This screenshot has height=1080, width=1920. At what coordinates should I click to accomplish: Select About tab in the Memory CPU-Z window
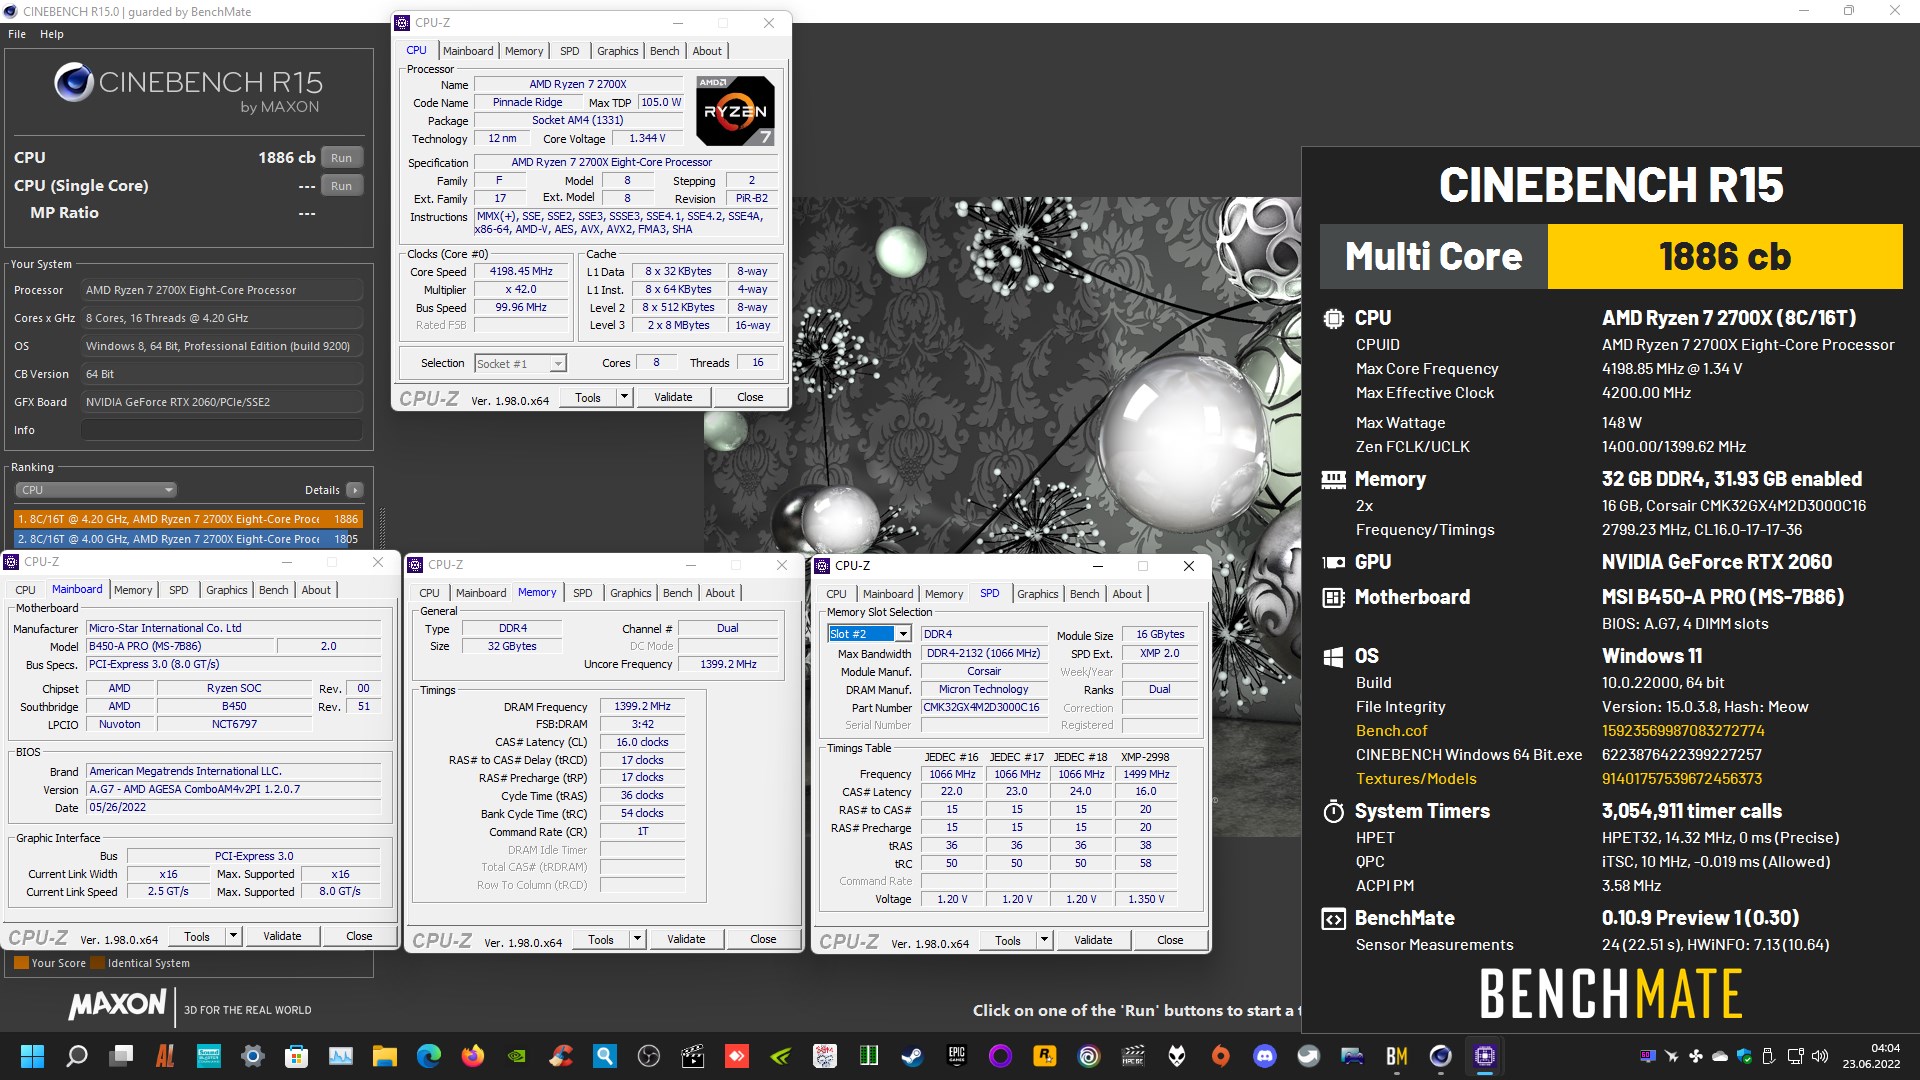720,593
